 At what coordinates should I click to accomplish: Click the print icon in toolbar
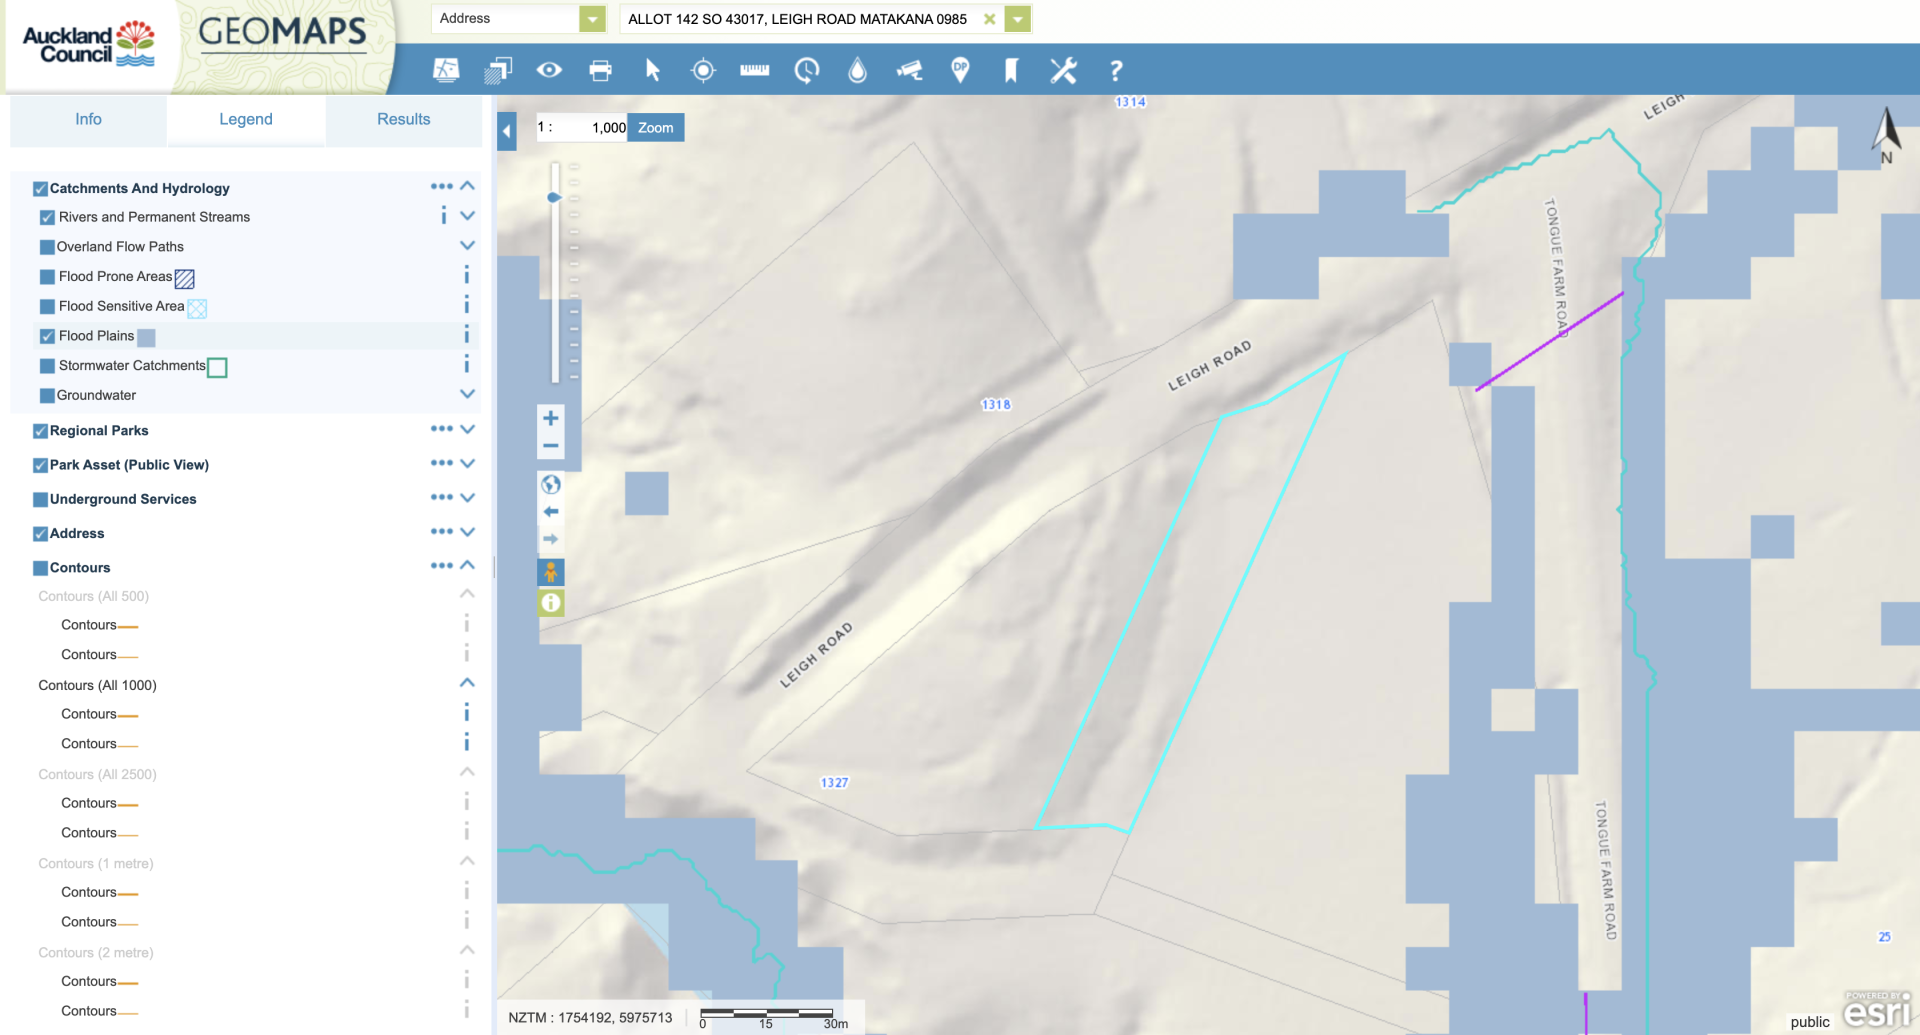click(x=600, y=70)
